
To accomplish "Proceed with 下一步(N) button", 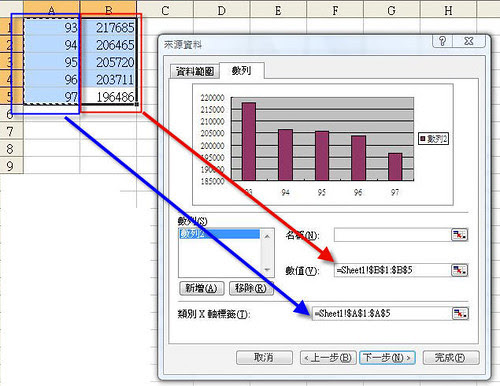I will click(387, 358).
